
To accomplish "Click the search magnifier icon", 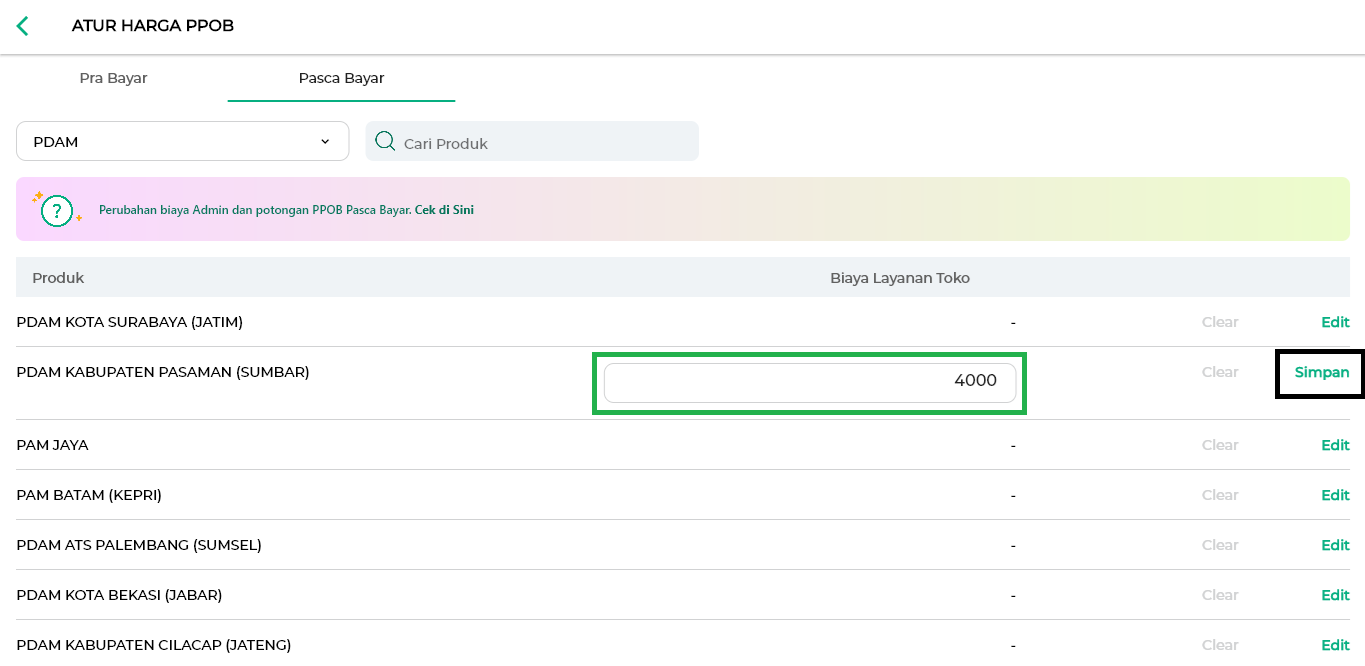I will tap(385, 142).
